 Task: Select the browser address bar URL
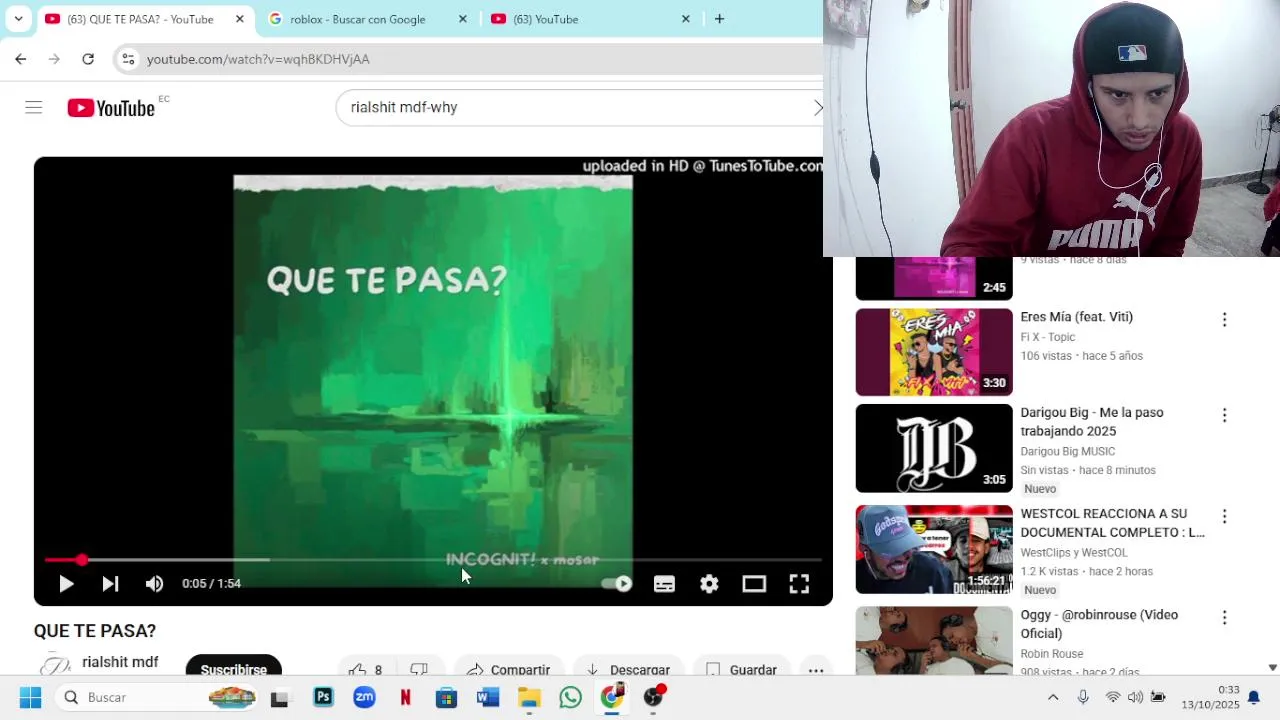[258, 59]
